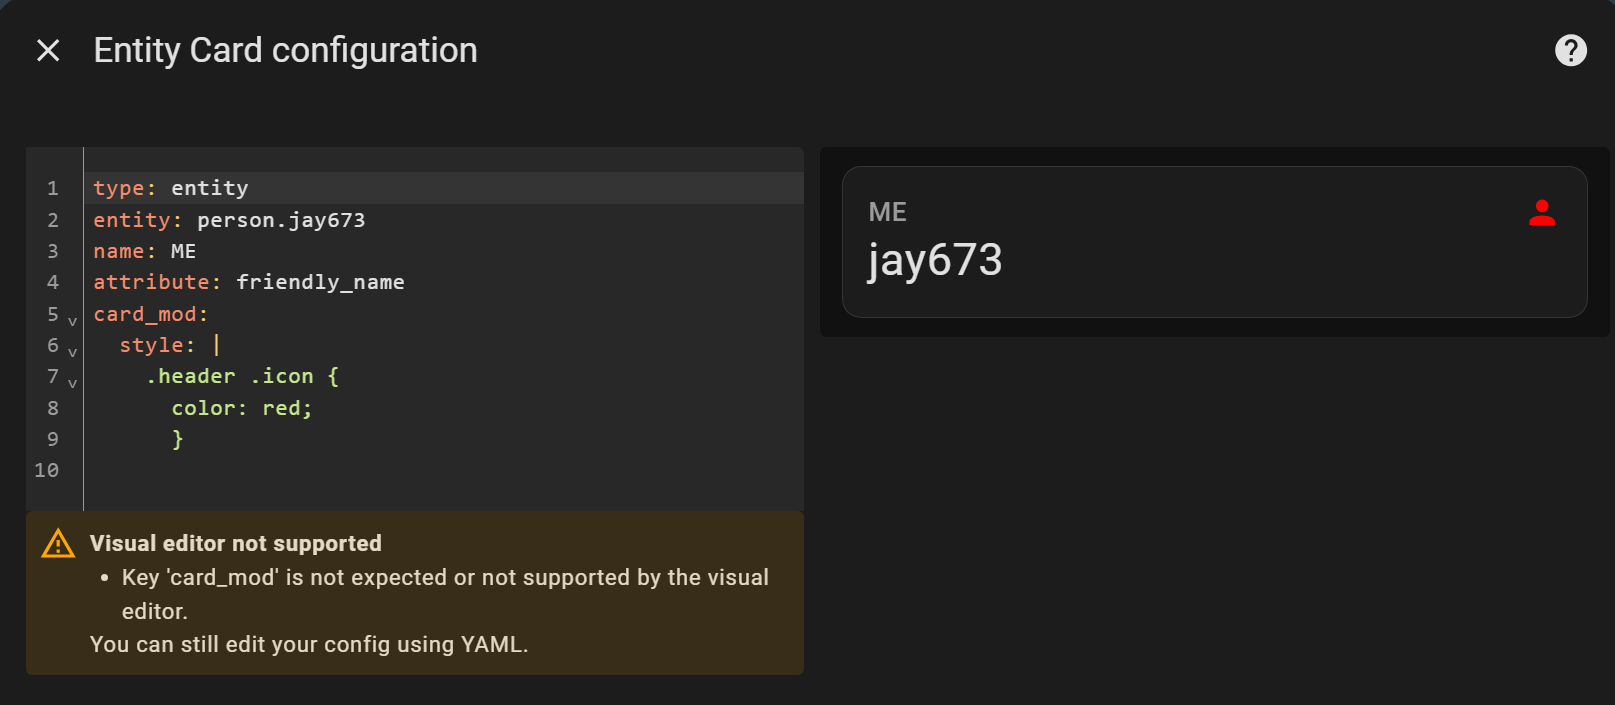Collapse the style fold arrow on line 6
The height and width of the screenshot is (705, 1615).
[72, 352]
